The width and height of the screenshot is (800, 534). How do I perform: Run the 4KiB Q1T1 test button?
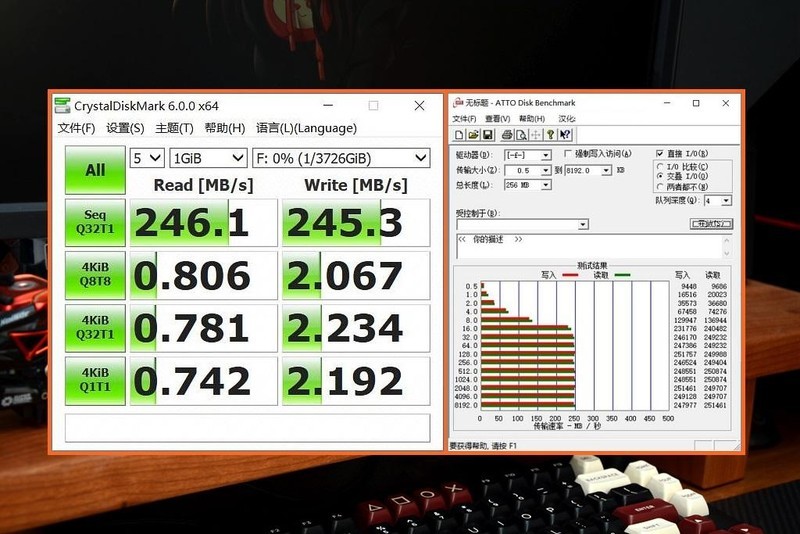pos(95,380)
